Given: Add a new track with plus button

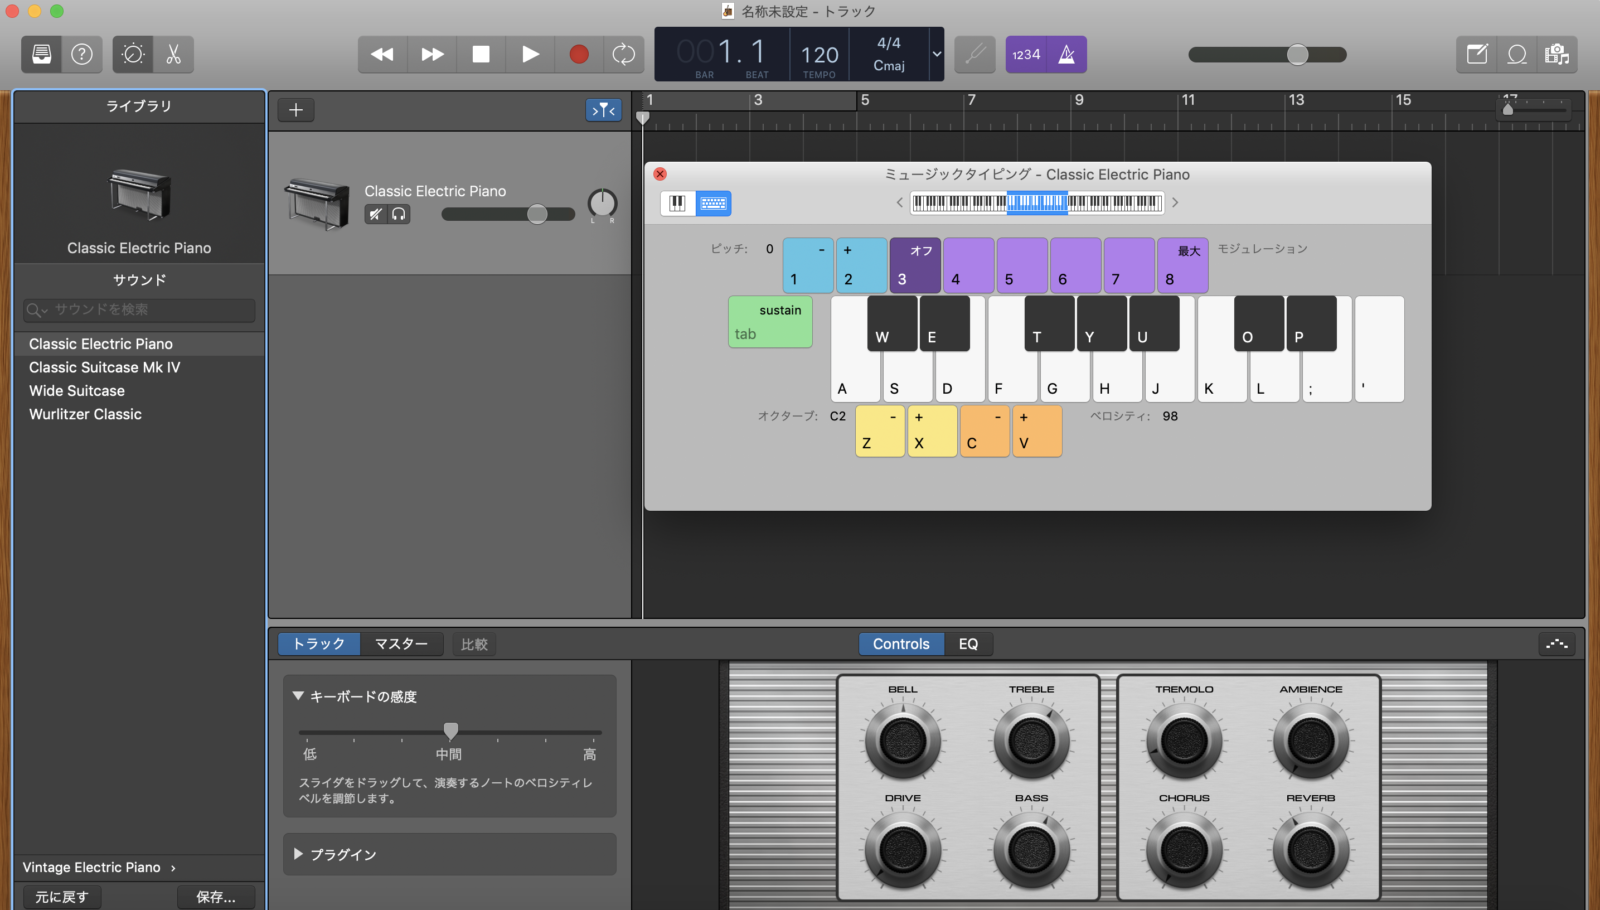Looking at the screenshot, I should pyautogui.click(x=296, y=110).
